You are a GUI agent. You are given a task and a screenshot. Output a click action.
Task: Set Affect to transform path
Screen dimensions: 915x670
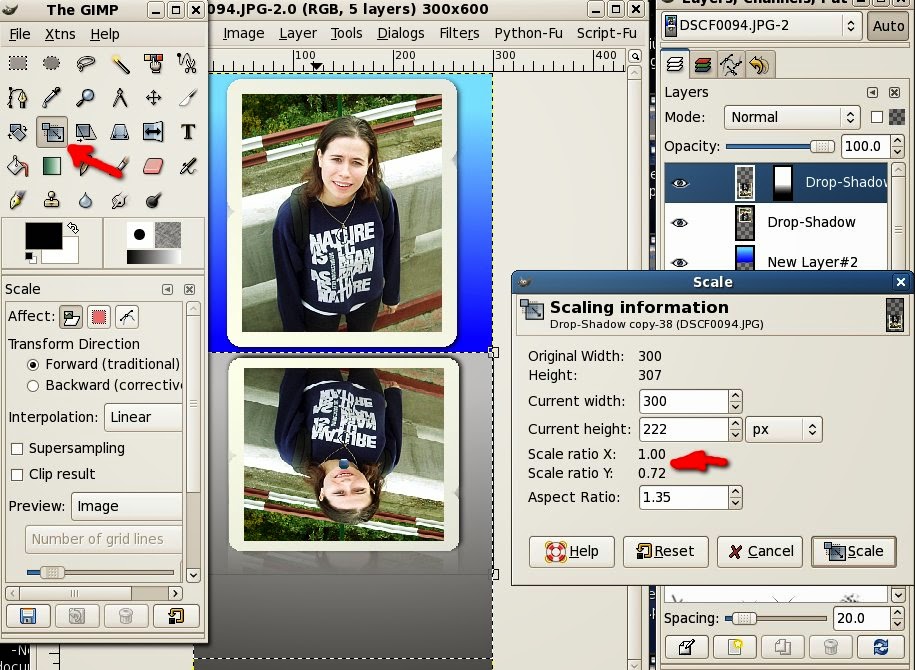coord(127,317)
